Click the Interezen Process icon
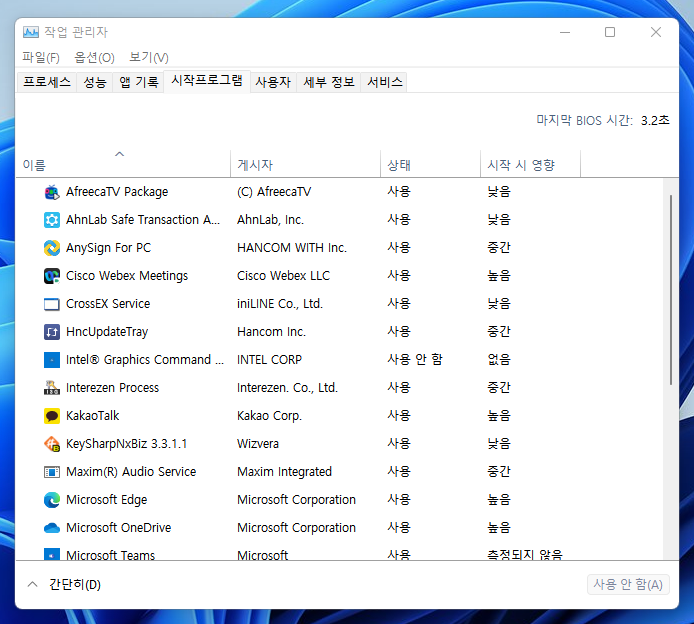 point(52,388)
